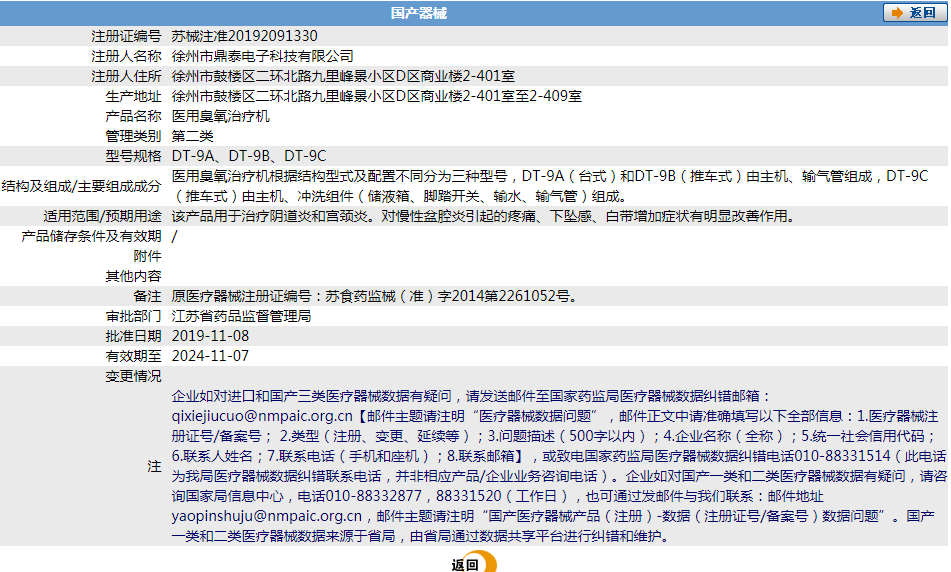Image resolution: width=951 pixels, height=572 pixels.
Task: Click expiry date 2024-11-07
Action: pyautogui.click(x=210, y=356)
